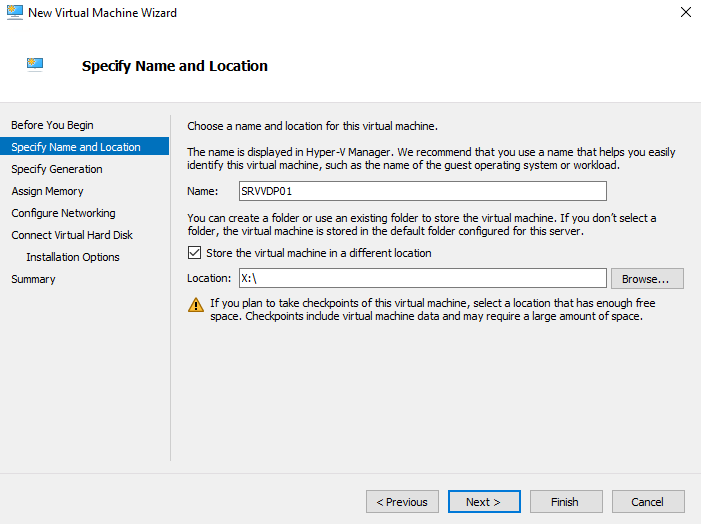Open the Summary step

pos(33,279)
